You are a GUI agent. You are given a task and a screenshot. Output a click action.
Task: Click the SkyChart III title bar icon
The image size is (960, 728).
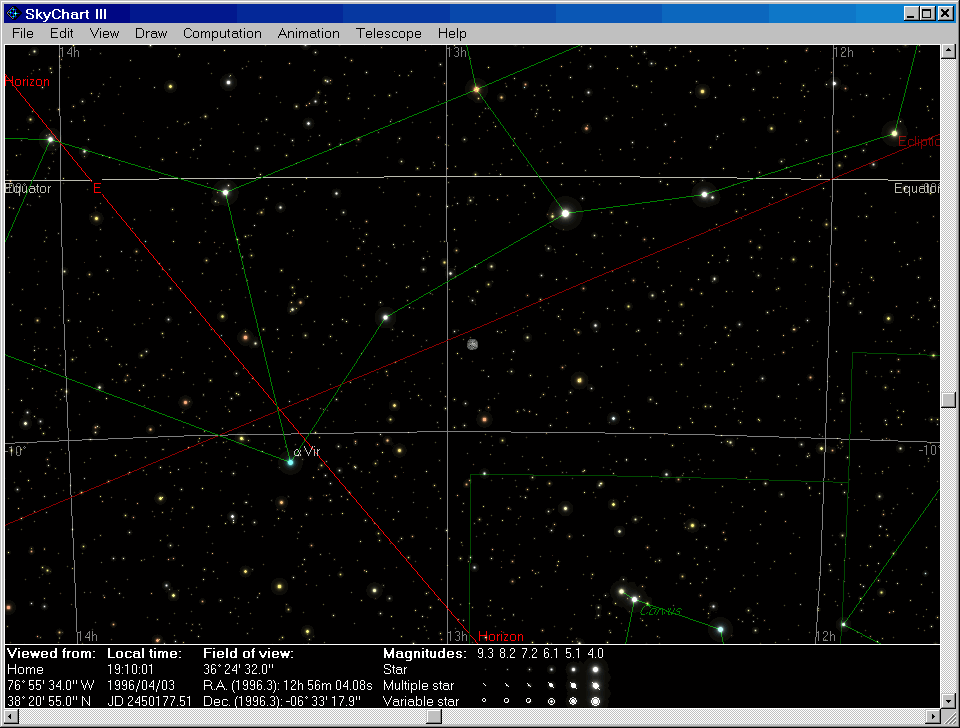point(14,14)
